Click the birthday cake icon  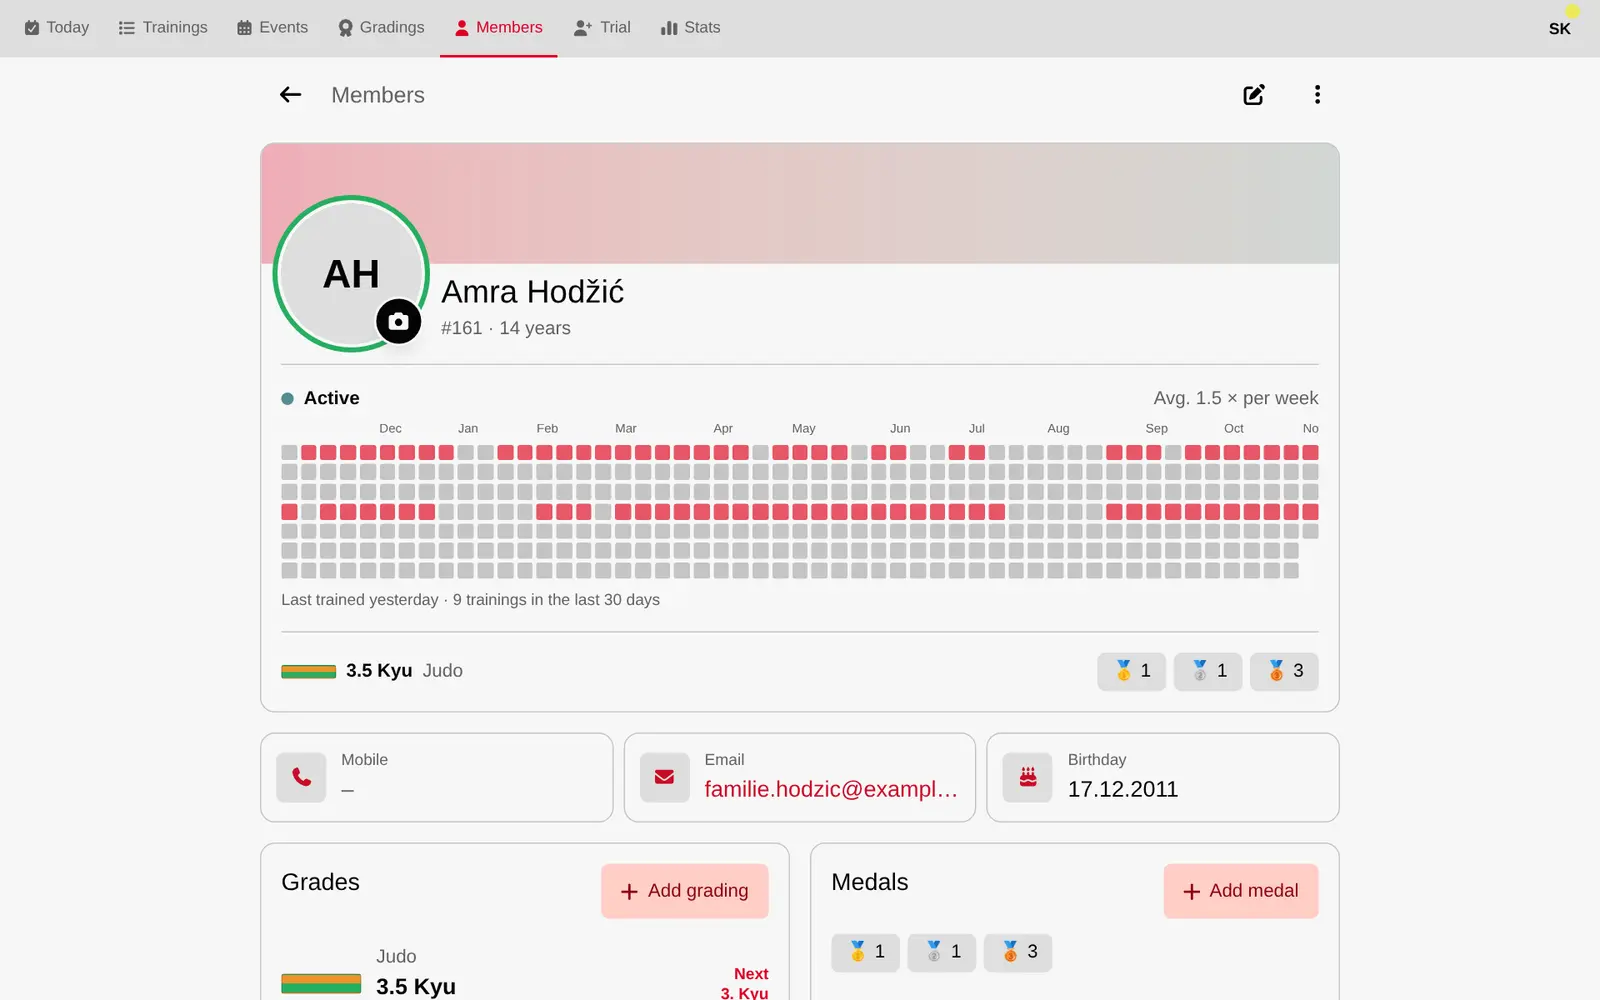1028,777
